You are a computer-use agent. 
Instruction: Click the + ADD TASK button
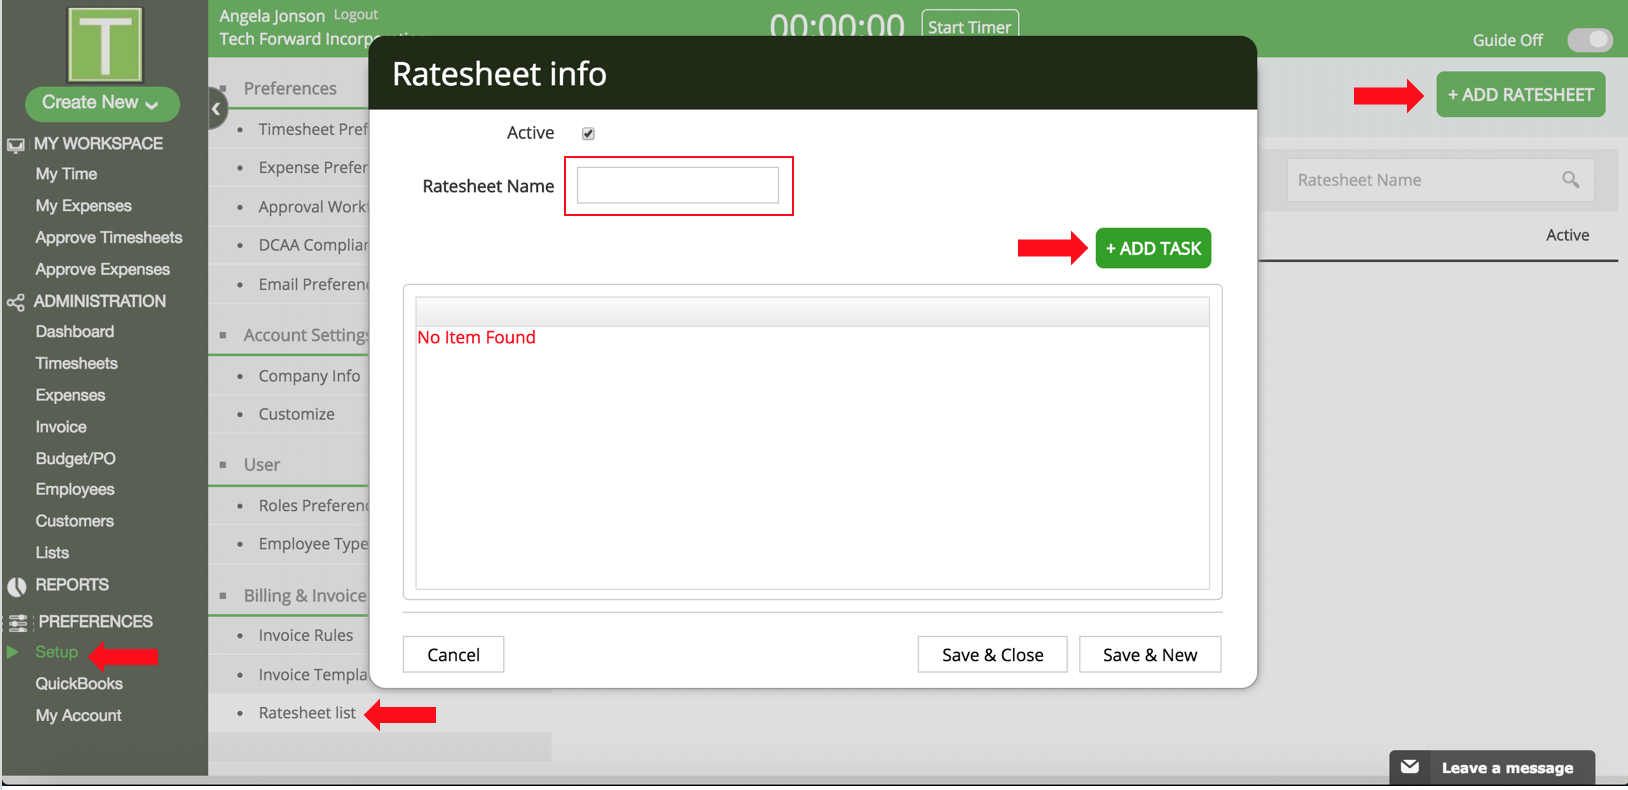[x=1153, y=248]
